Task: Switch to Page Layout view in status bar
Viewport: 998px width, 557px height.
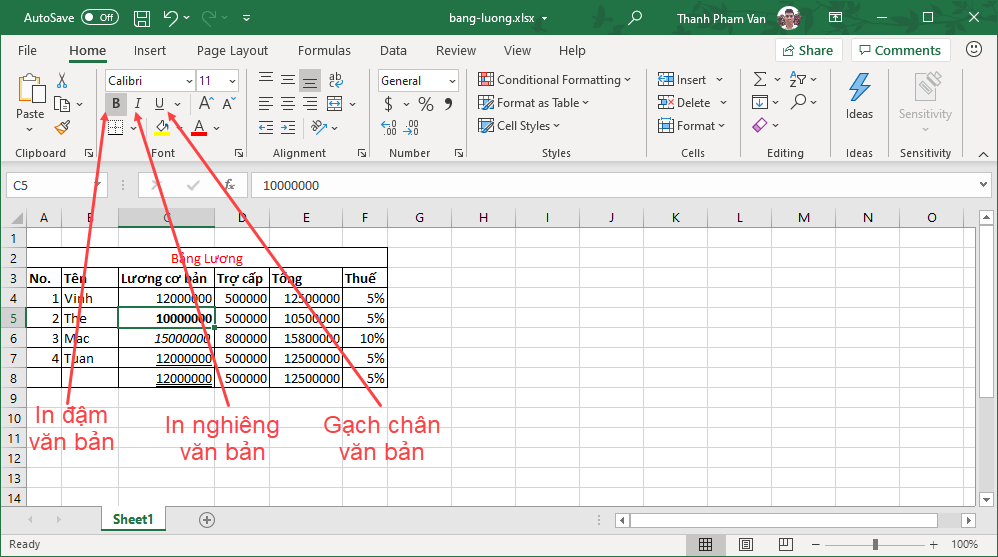Action: pos(745,544)
